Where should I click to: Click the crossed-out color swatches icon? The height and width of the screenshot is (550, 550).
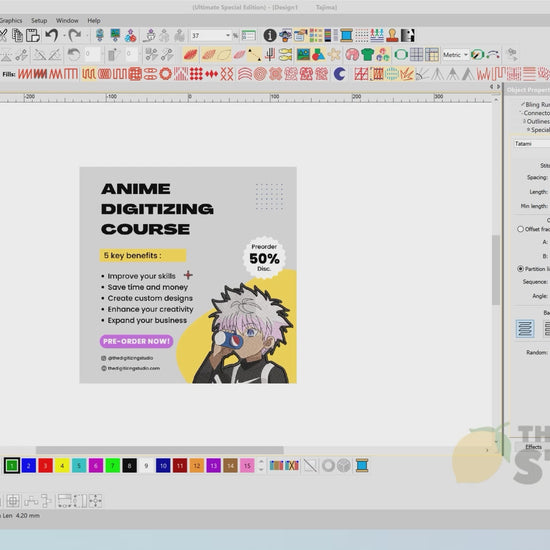pyautogui.click(x=292, y=465)
